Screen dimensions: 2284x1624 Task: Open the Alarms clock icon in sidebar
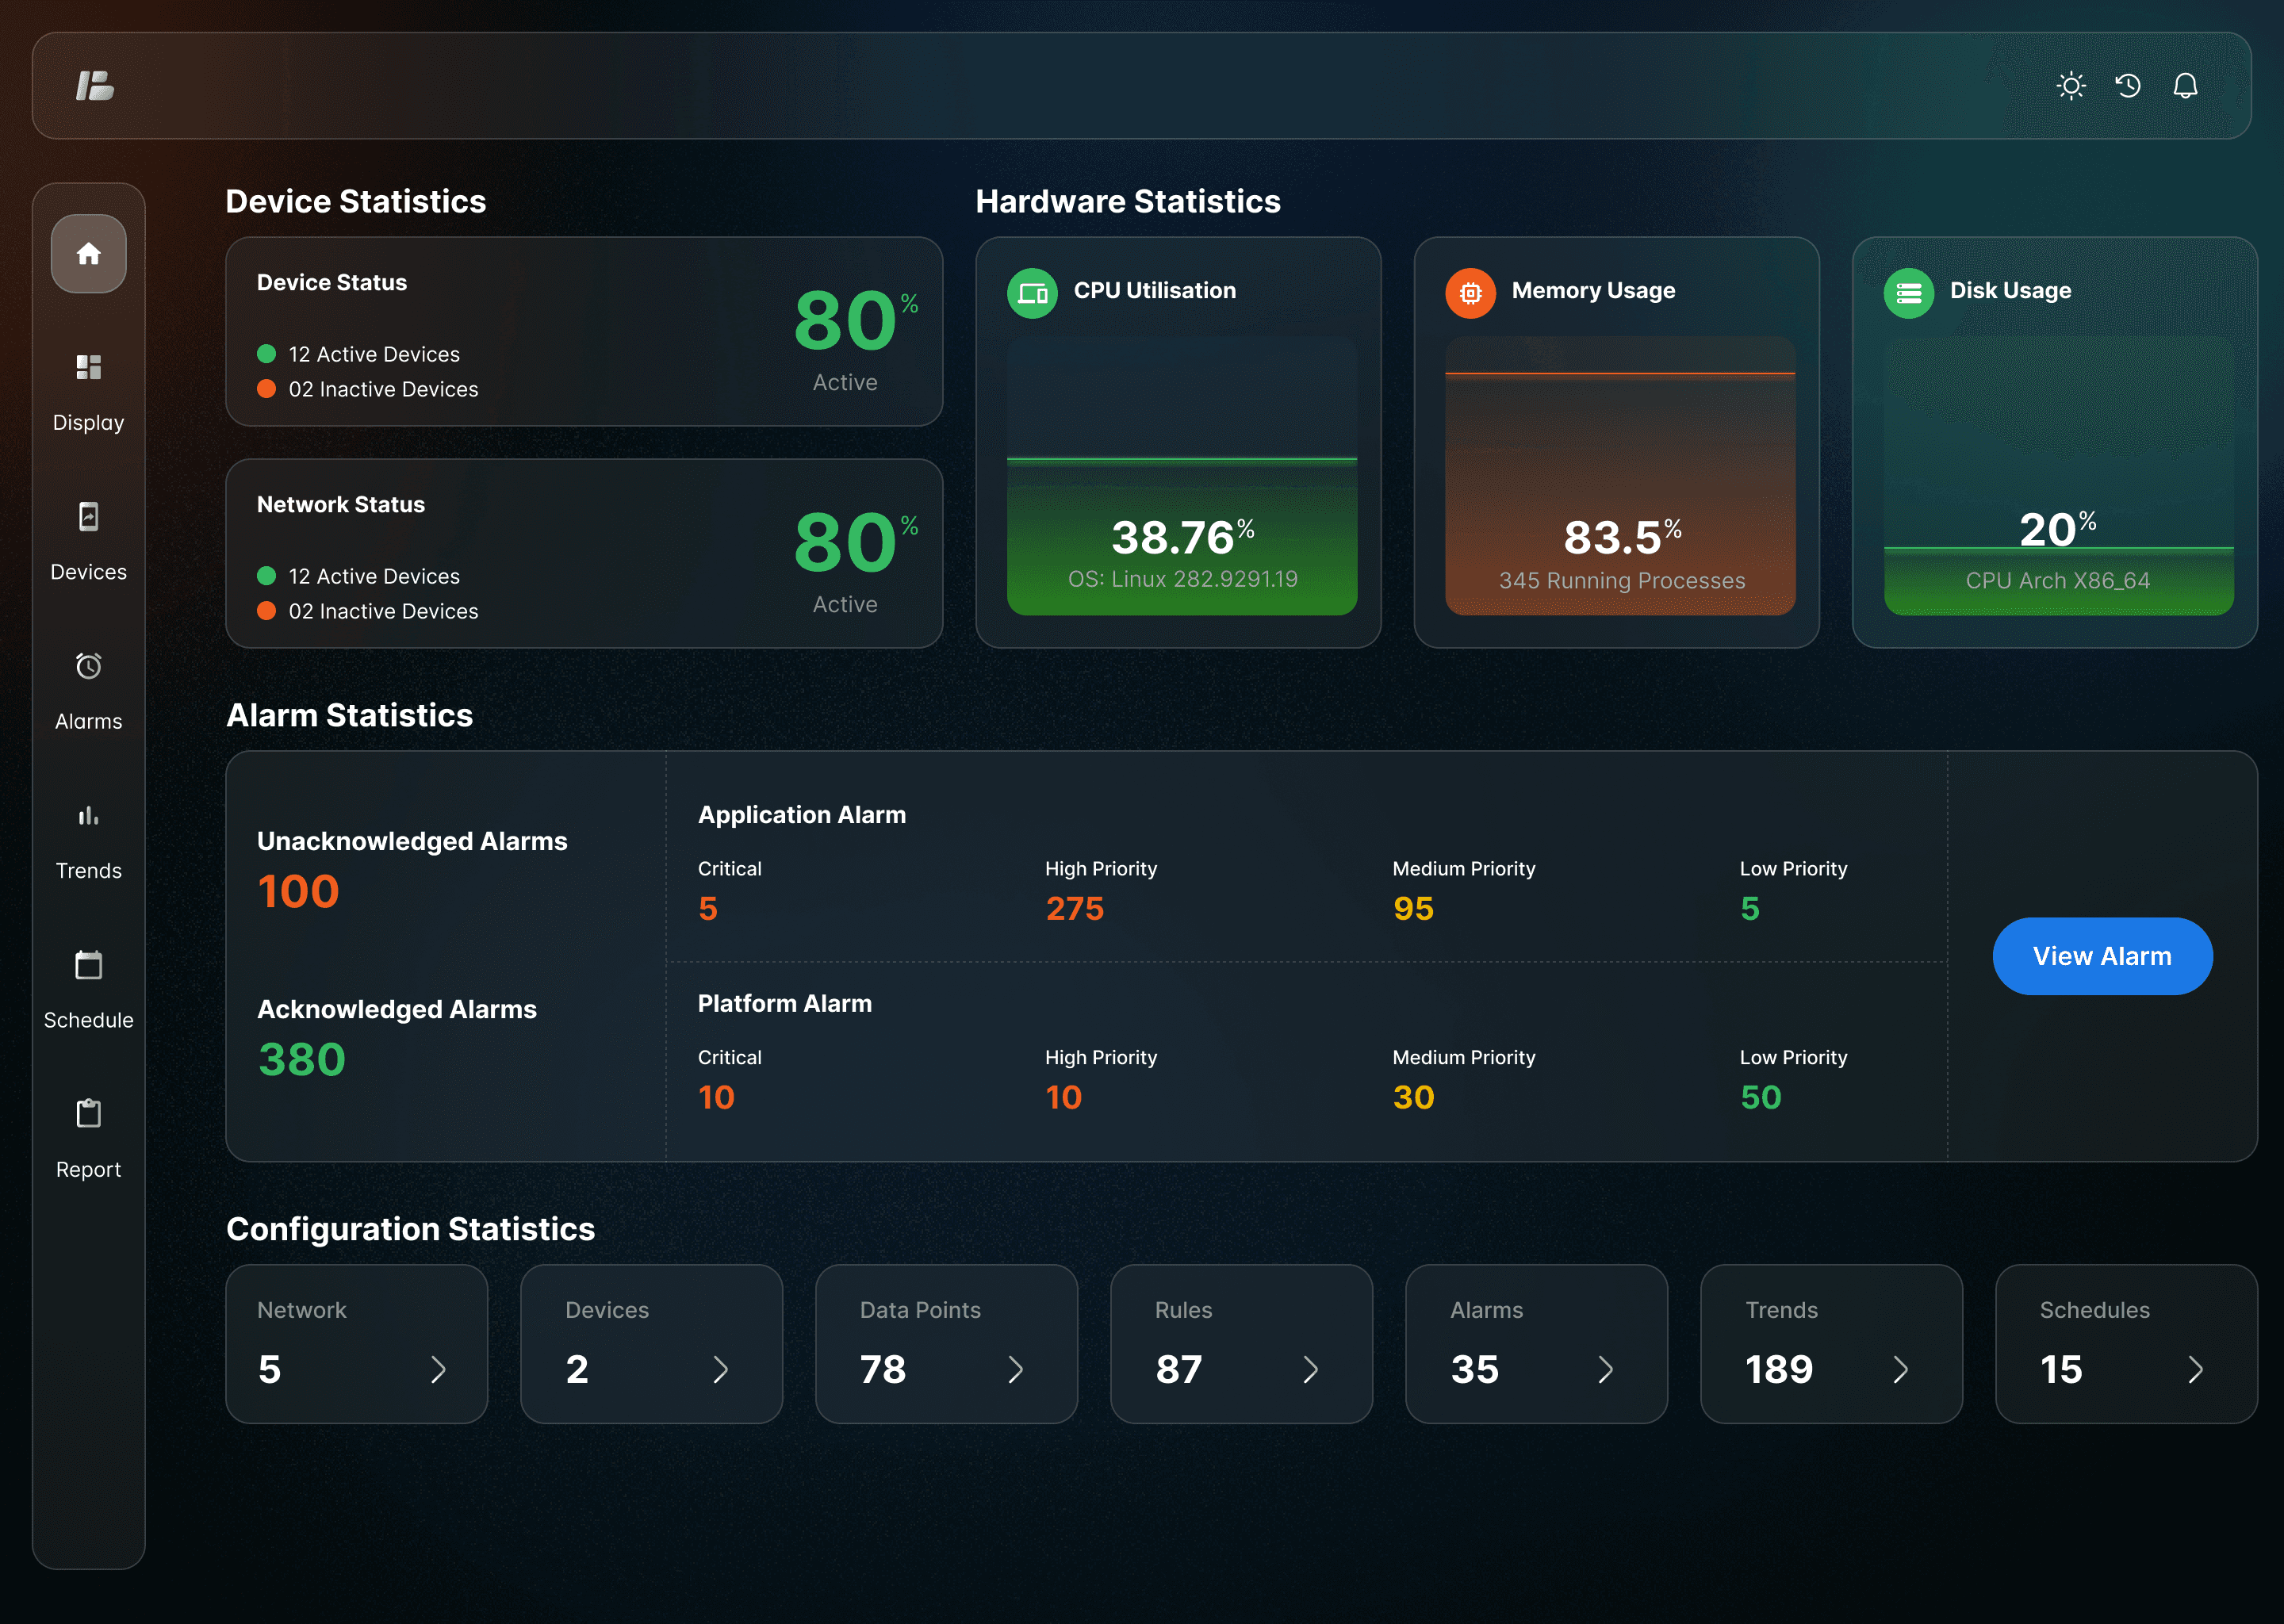(x=88, y=666)
